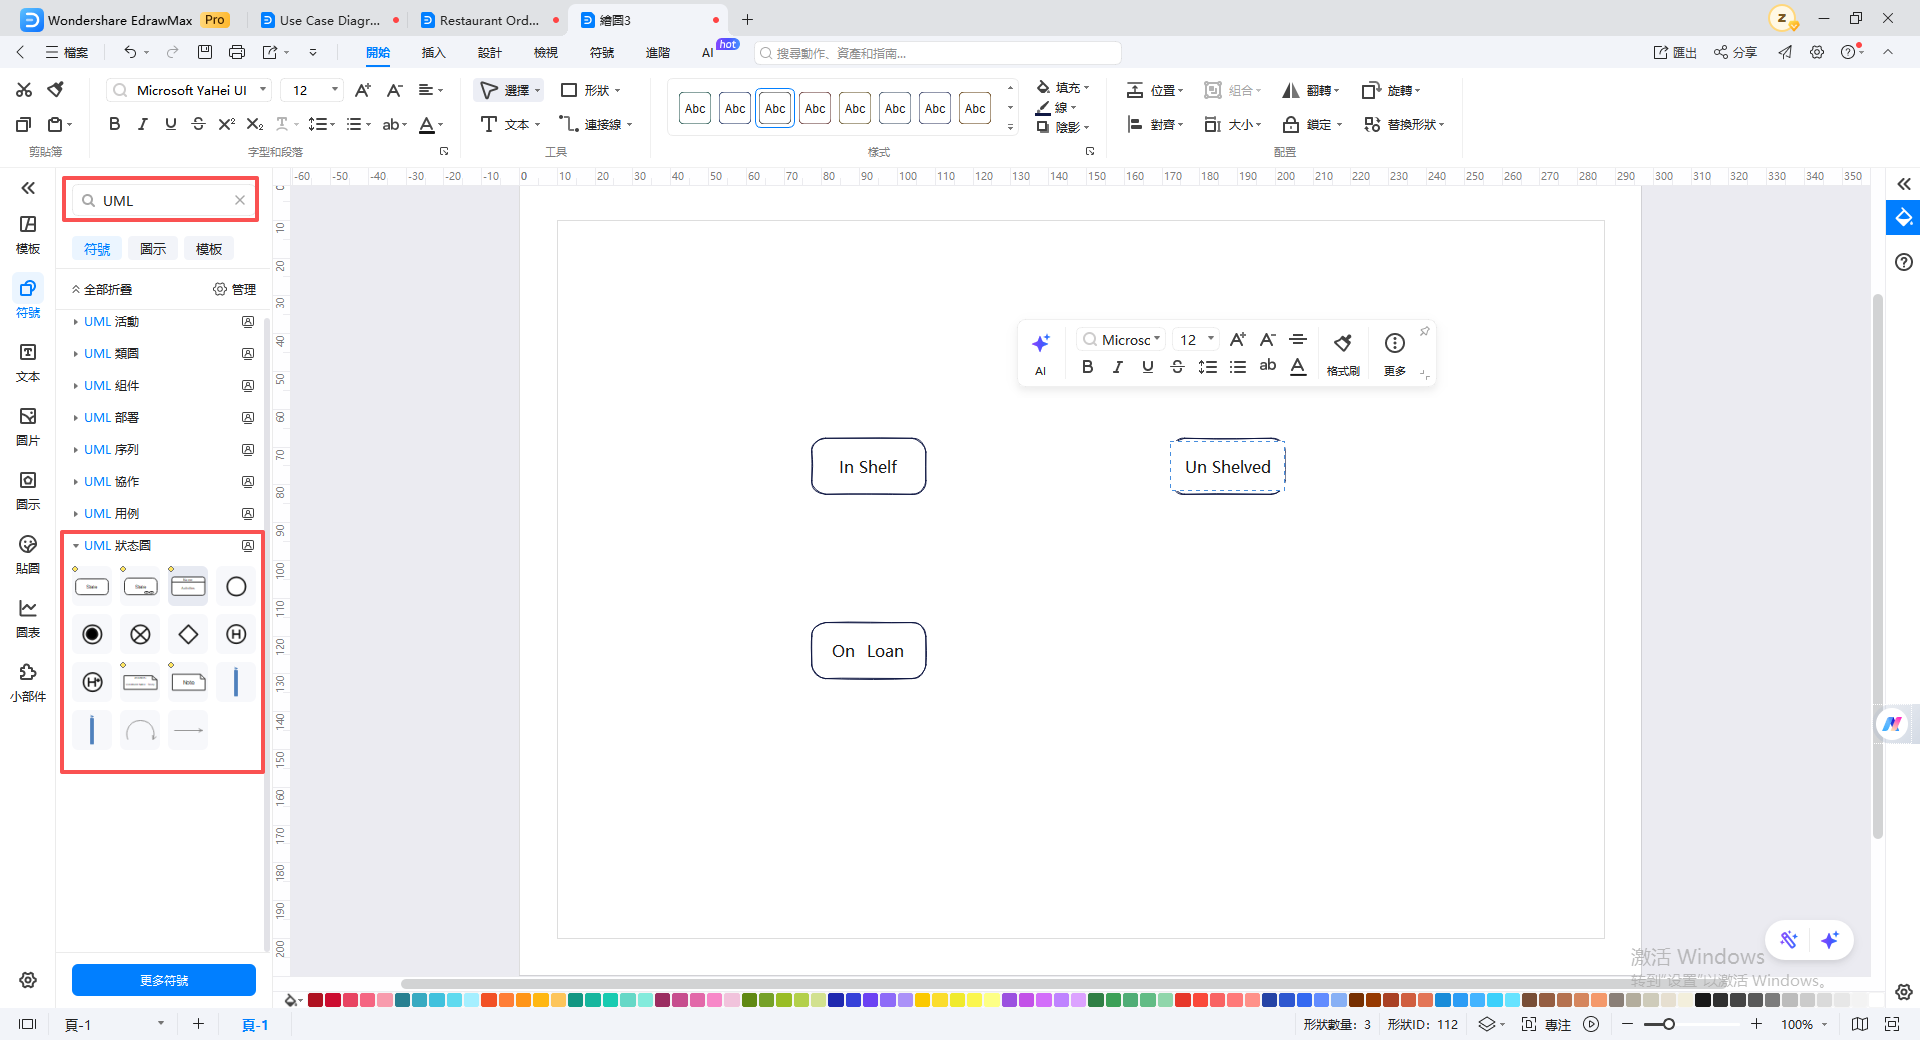
Task: Click the settings gear at sidebar bottom
Action: [28, 980]
